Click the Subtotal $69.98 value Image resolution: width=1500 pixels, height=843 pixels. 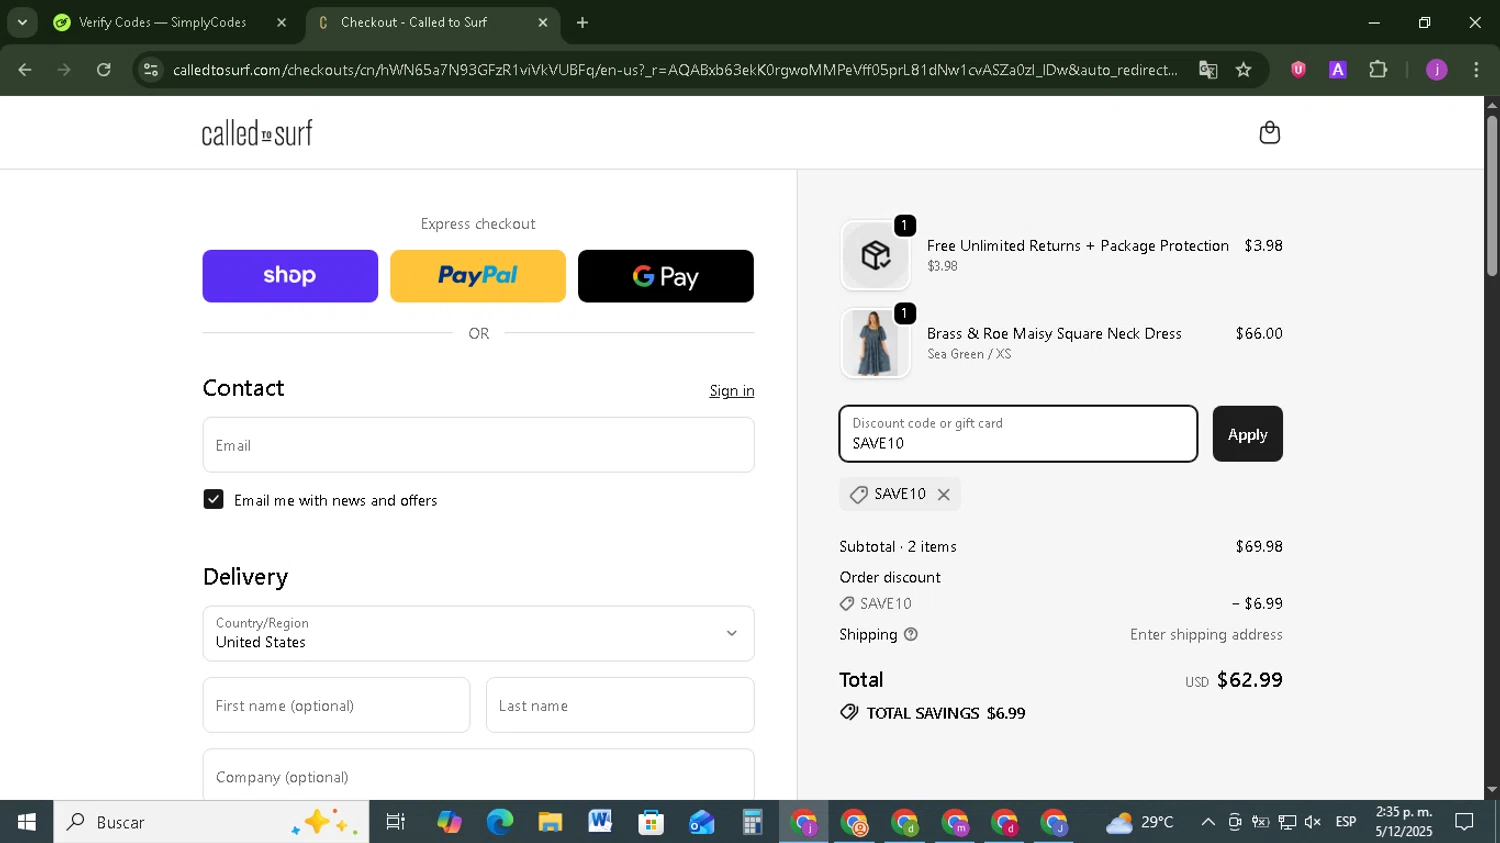click(x=1259, y=546)
